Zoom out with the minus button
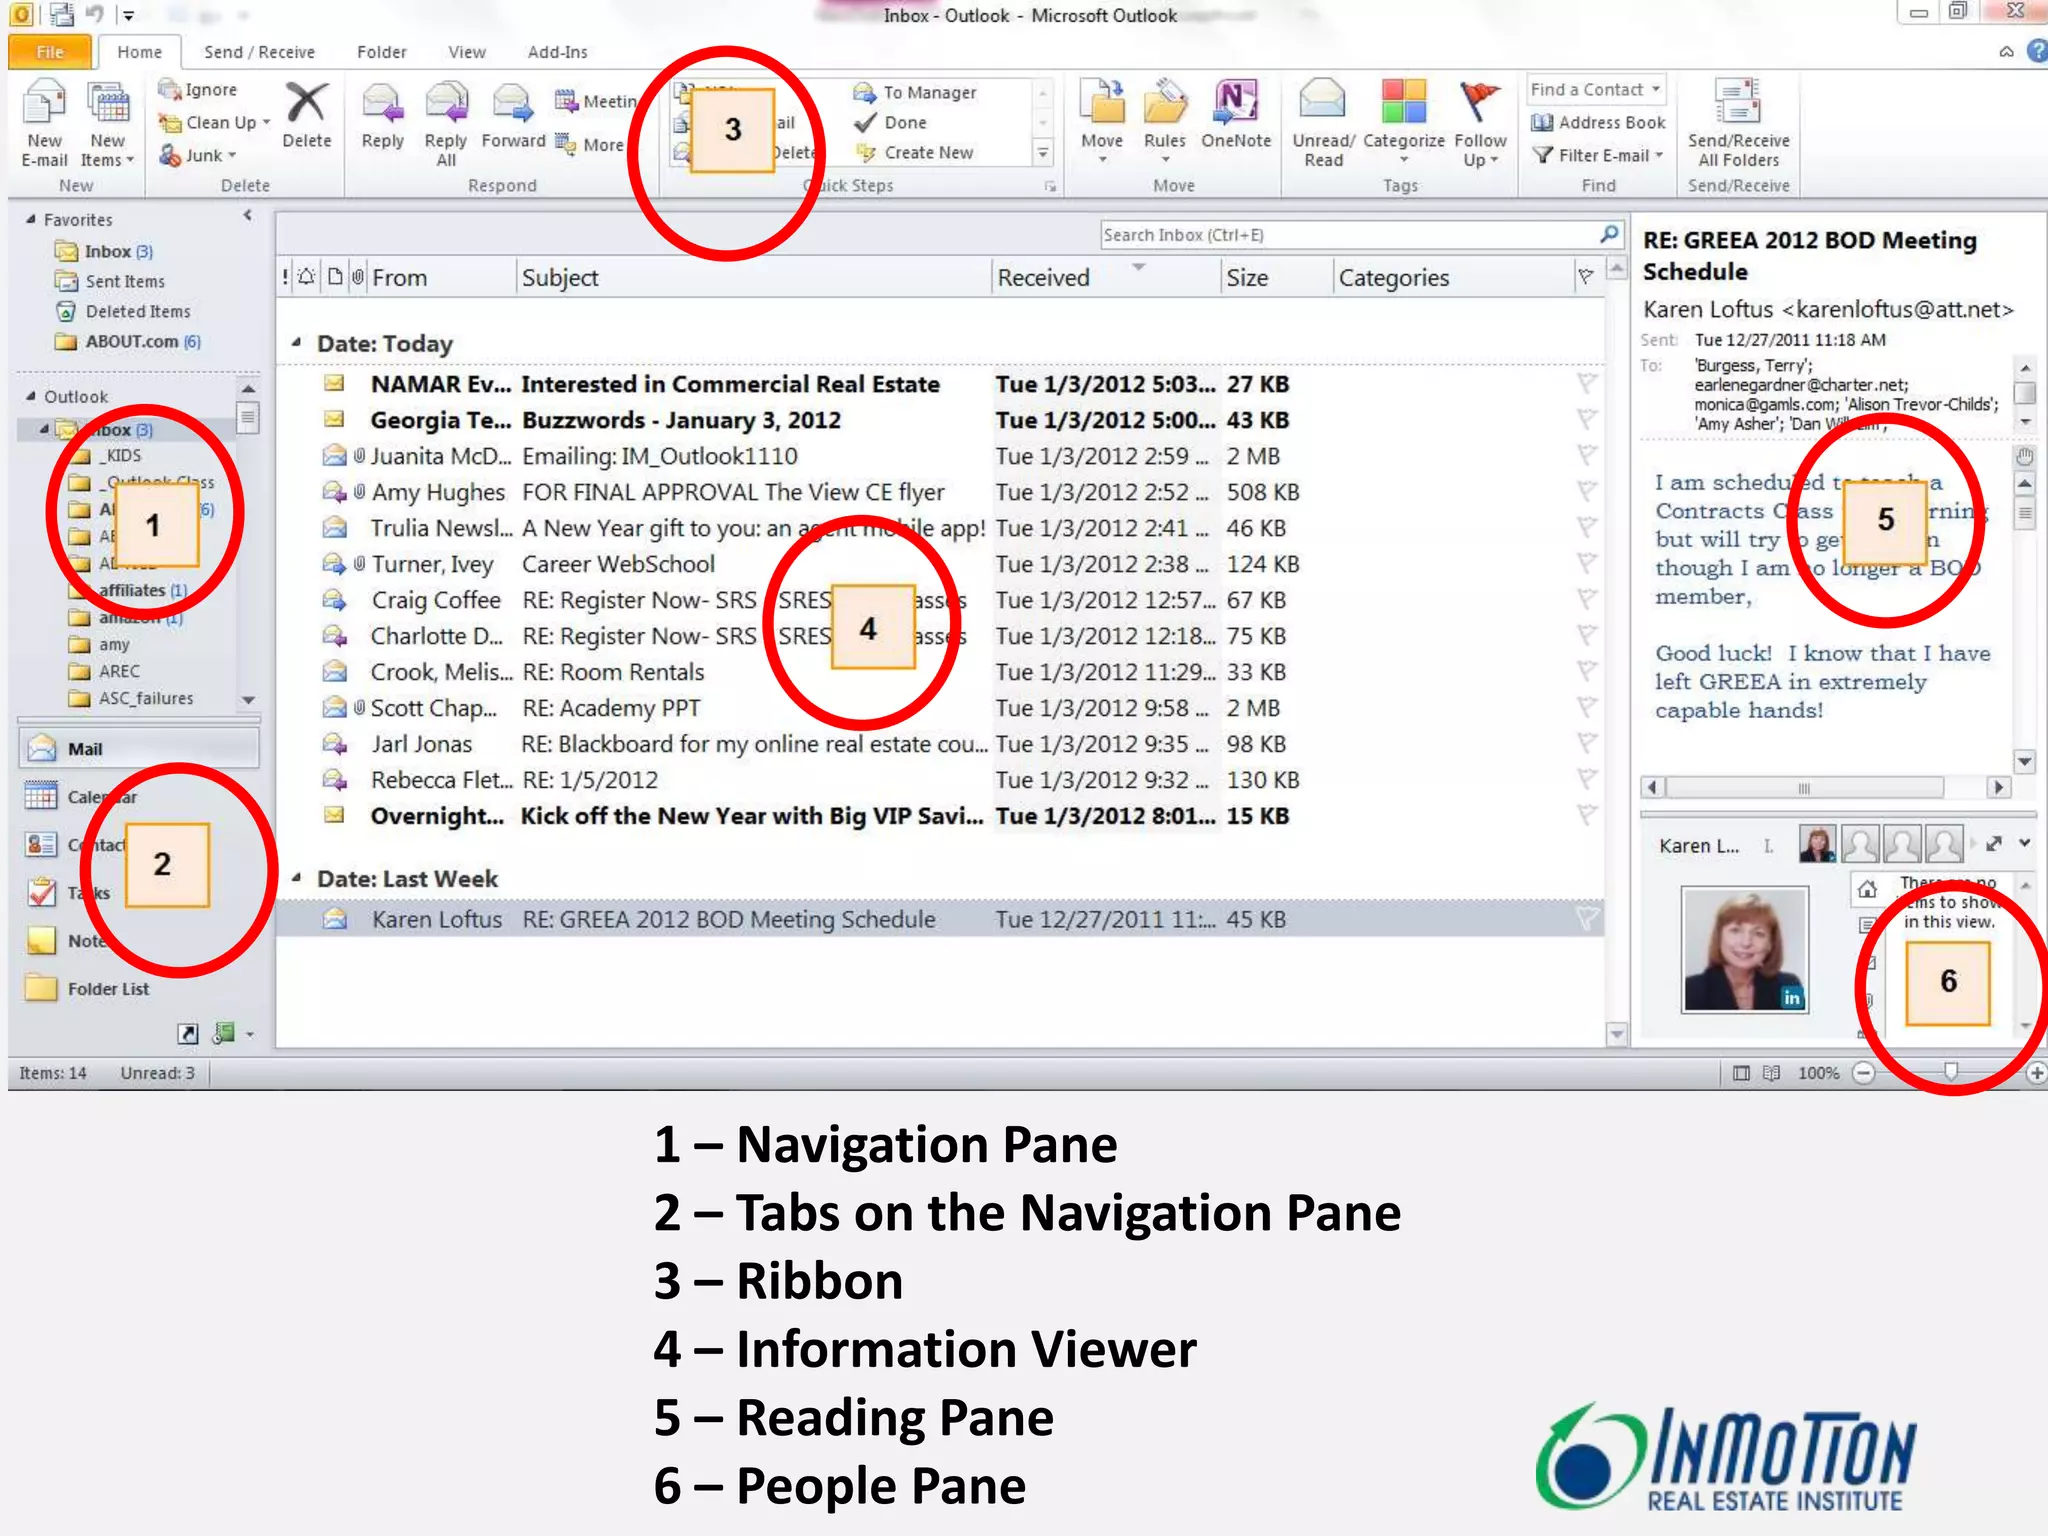The width and height of the screenshot is (2048, 1536). coord(1863,1073)
